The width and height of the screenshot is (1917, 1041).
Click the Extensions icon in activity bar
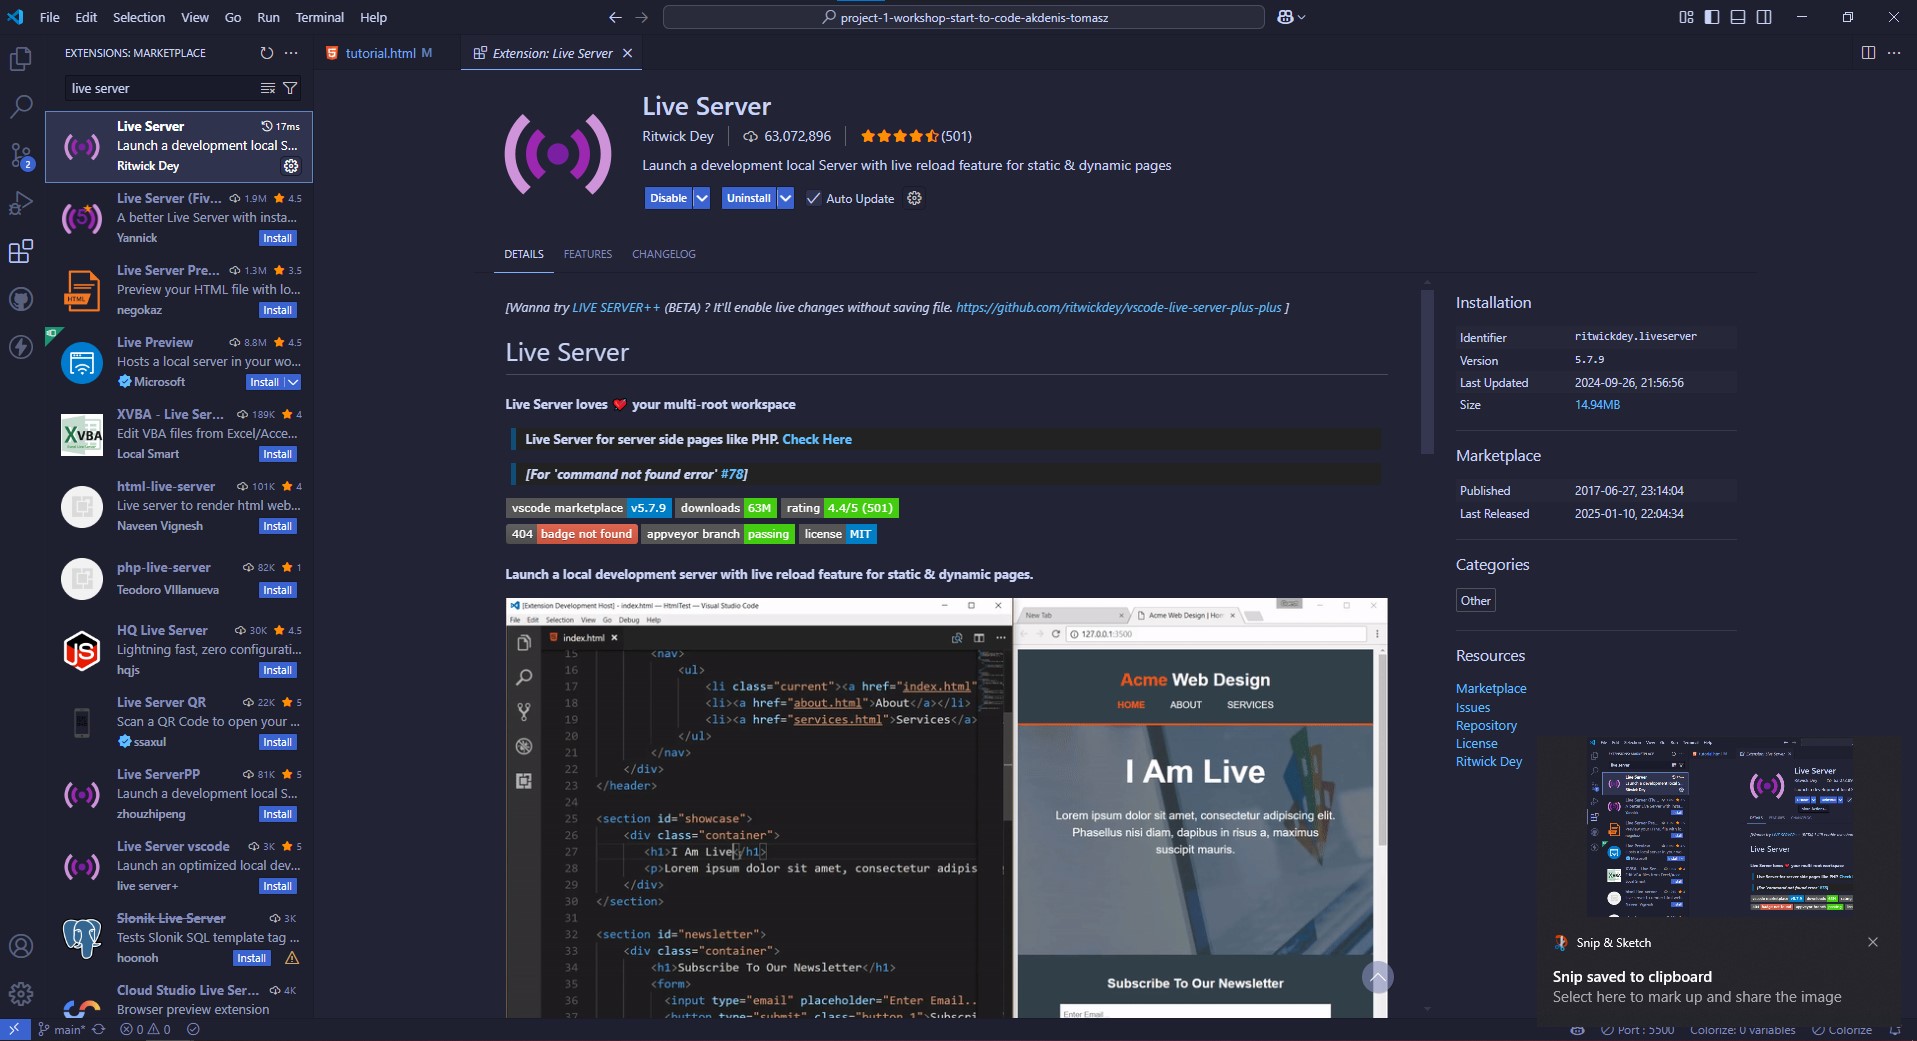tap(20, 251)
